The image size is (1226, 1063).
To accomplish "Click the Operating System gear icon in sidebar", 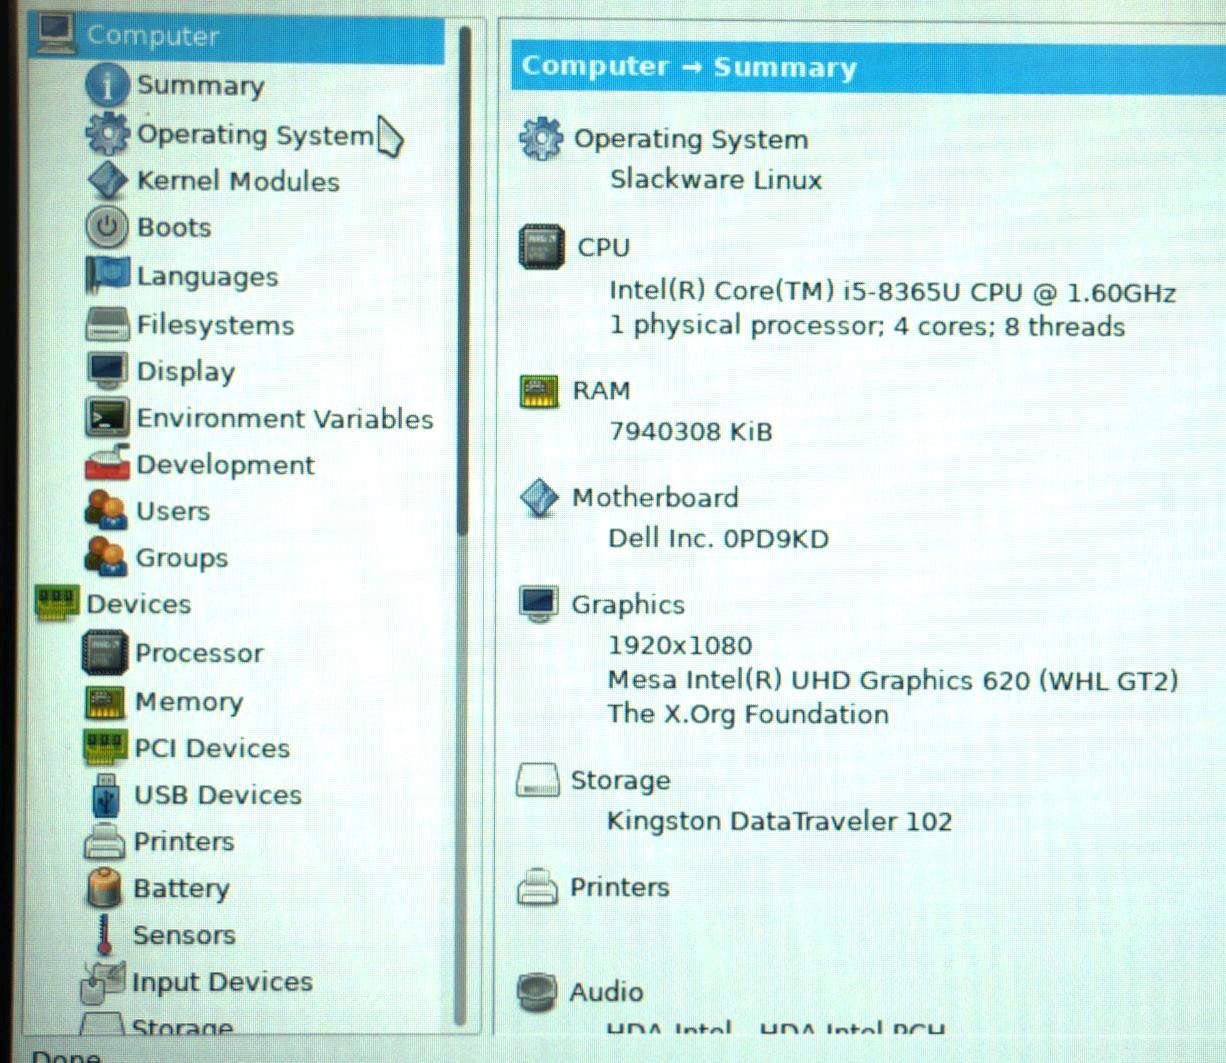I will [107, 133].
